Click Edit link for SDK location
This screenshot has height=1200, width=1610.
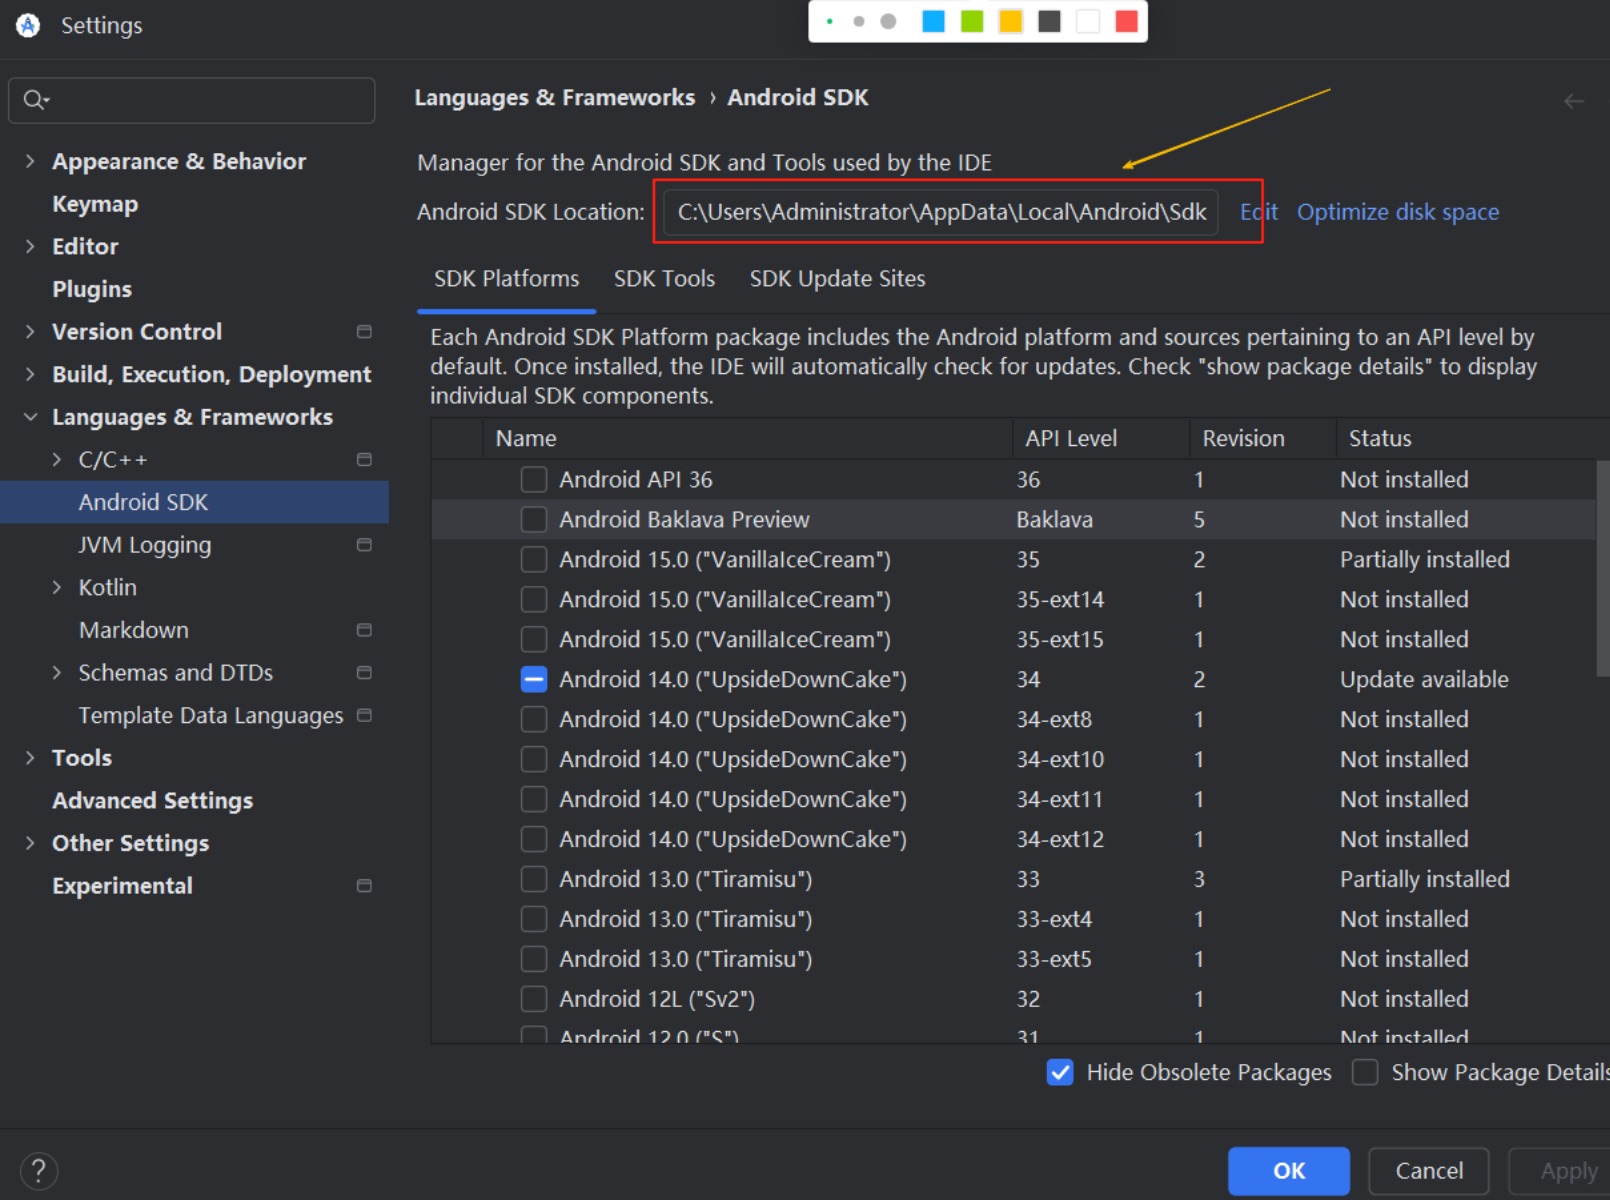click(x=1259, y=212)
